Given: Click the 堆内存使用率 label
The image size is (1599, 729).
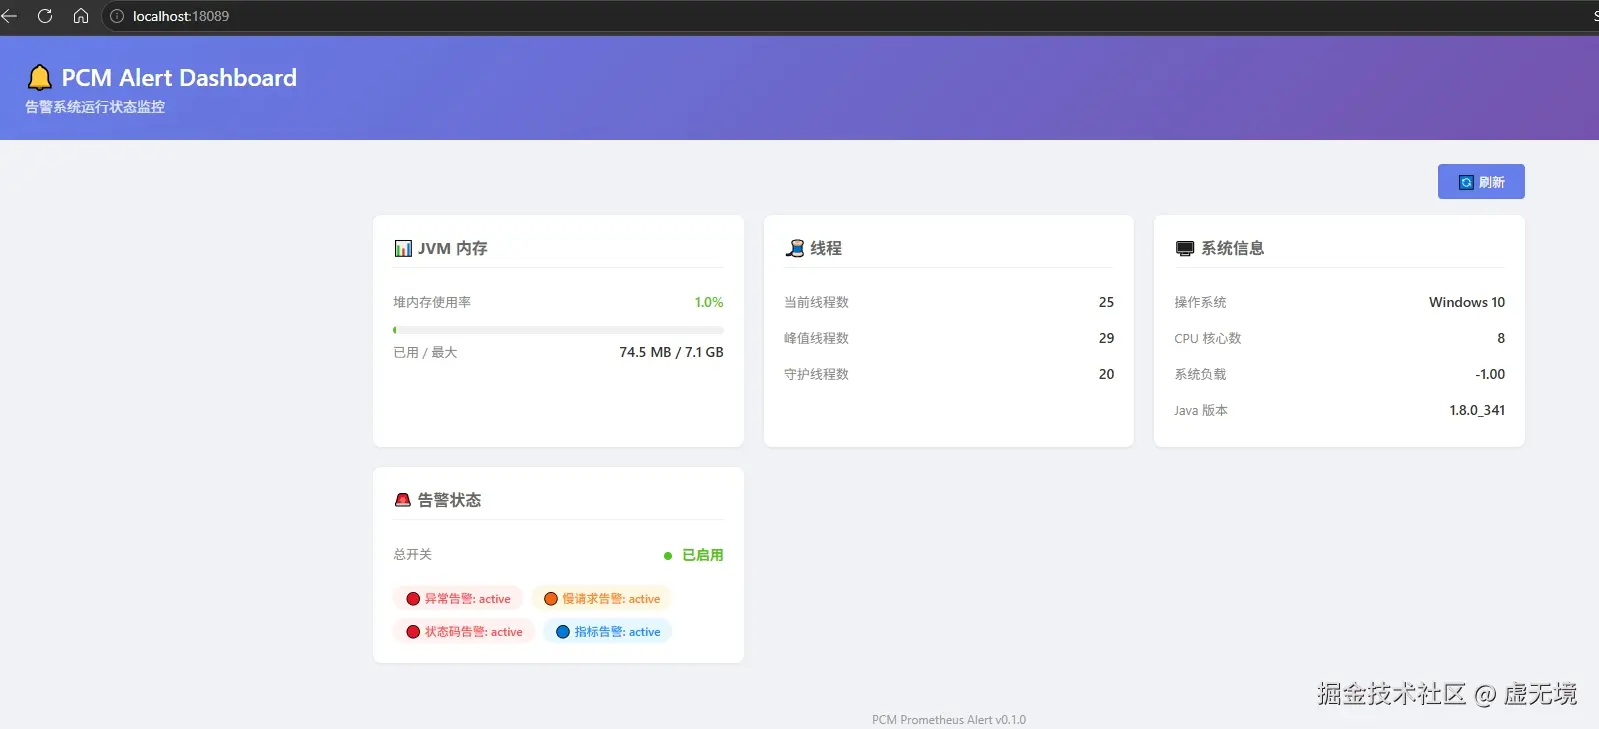Looking at the screenshot, I should click(x=432, y=302).
